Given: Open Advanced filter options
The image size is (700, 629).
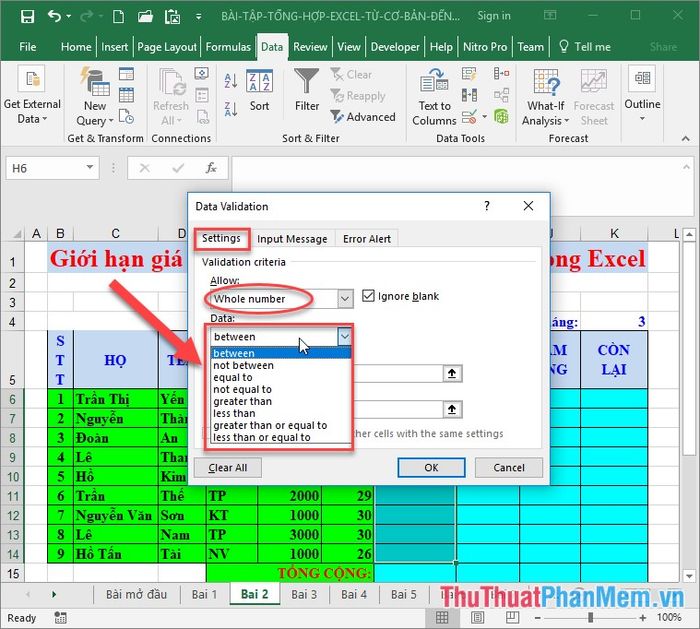Looking at the screenshot, I should [x=363, y=117].
